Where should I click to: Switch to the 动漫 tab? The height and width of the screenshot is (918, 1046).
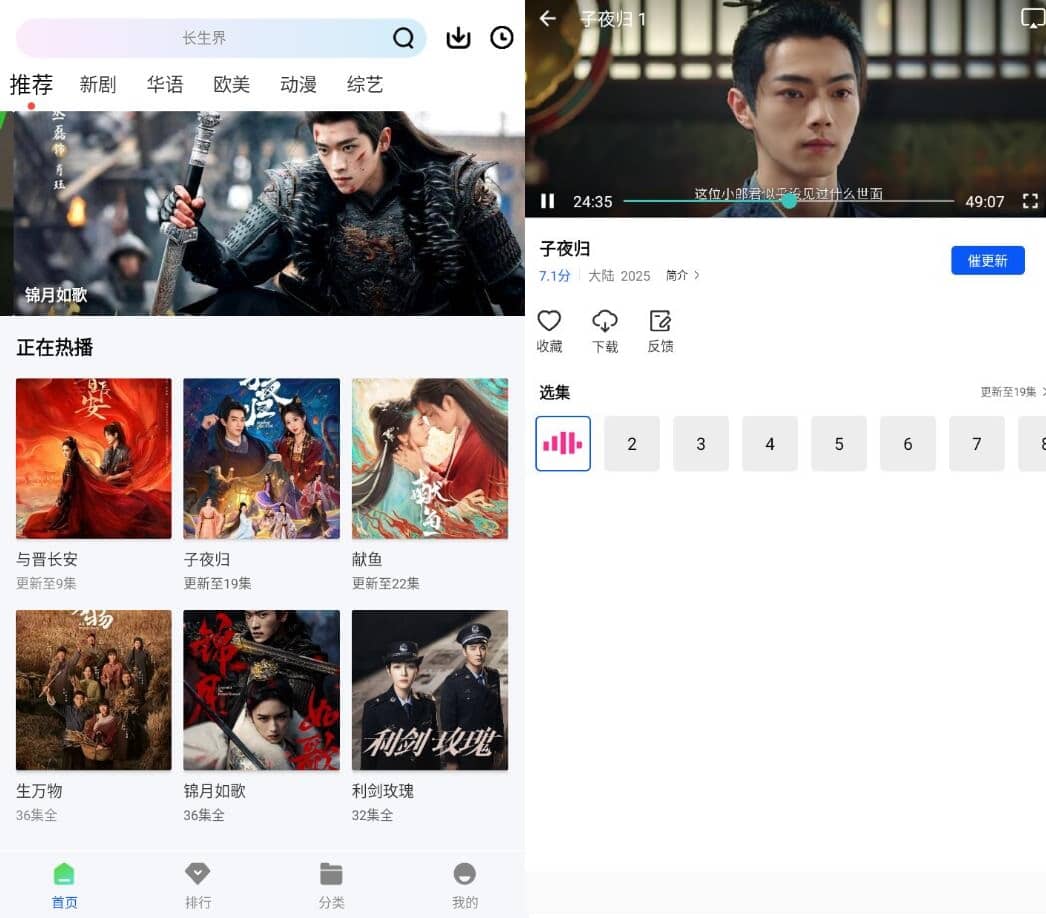coord(298,85)
